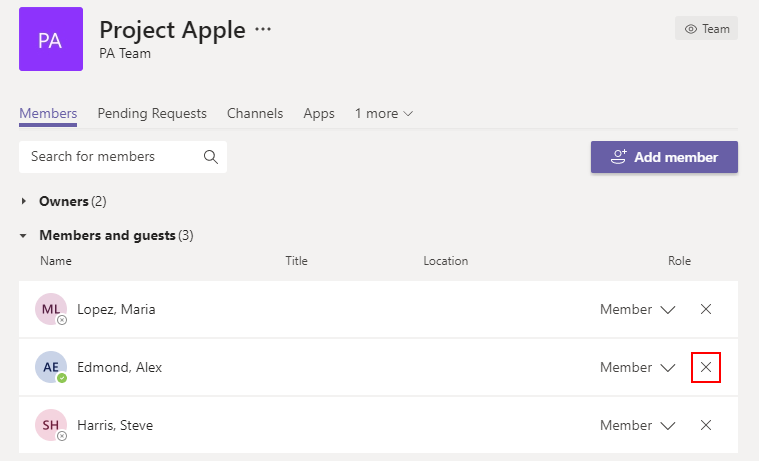Viewport: 759px width, 461px height.
Task: Open the 1 more tab dropdown
Action: coord(383,113)
